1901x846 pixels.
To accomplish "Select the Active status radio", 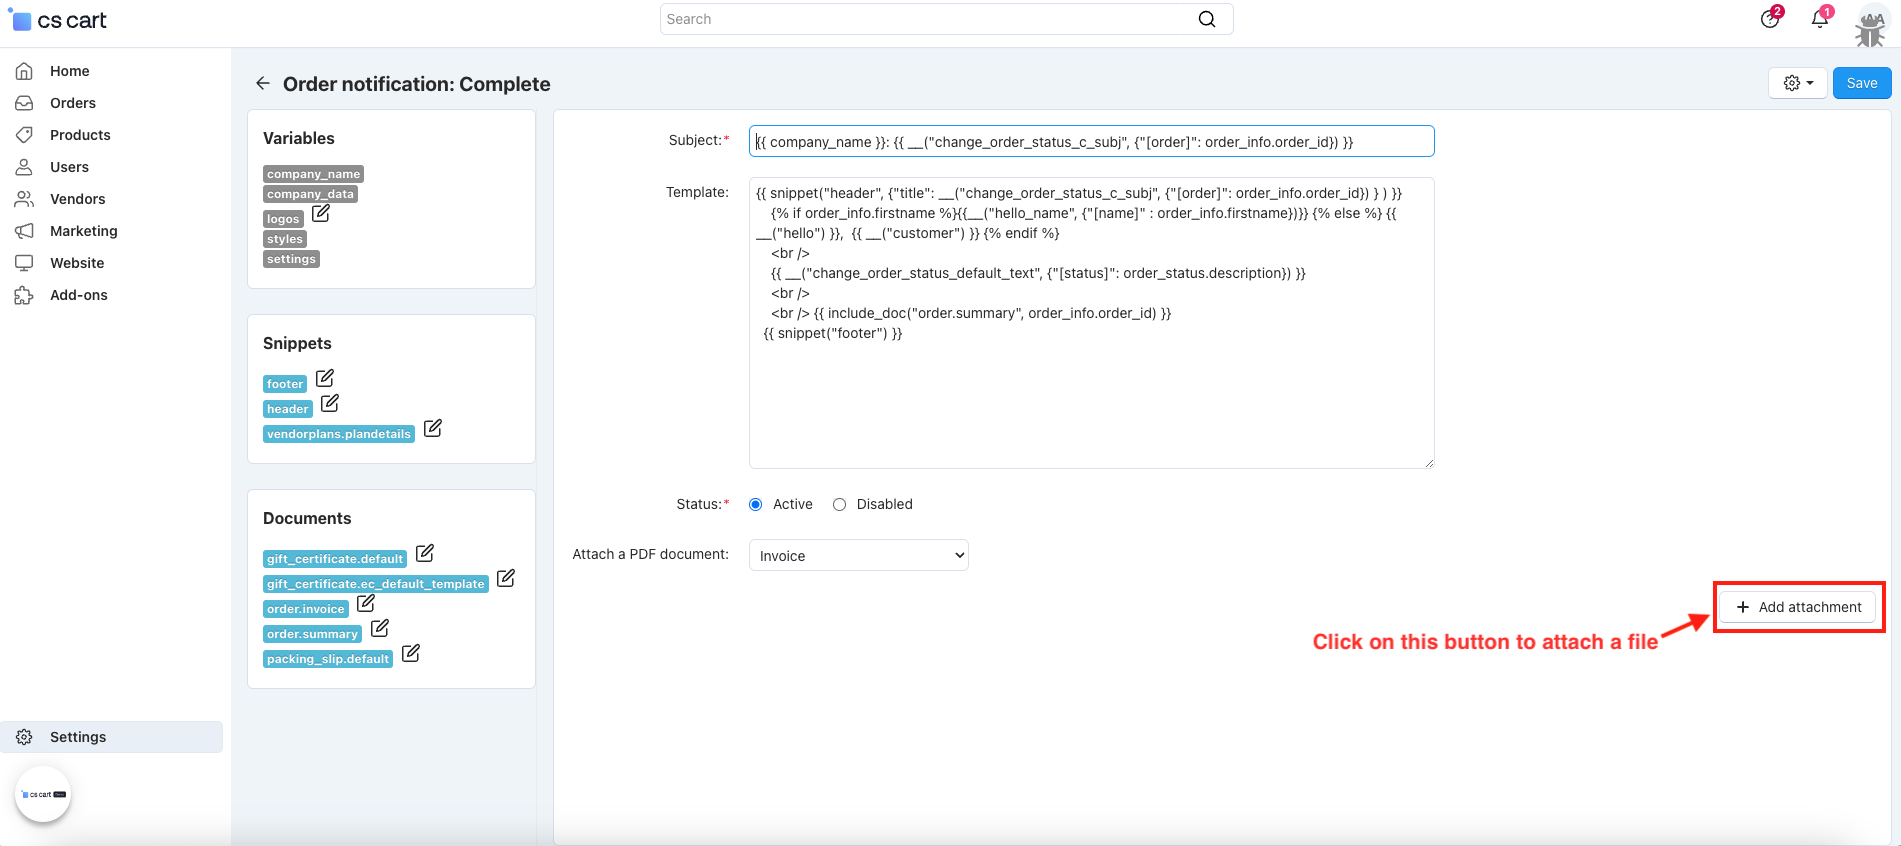I will click(x=756, y=505).
